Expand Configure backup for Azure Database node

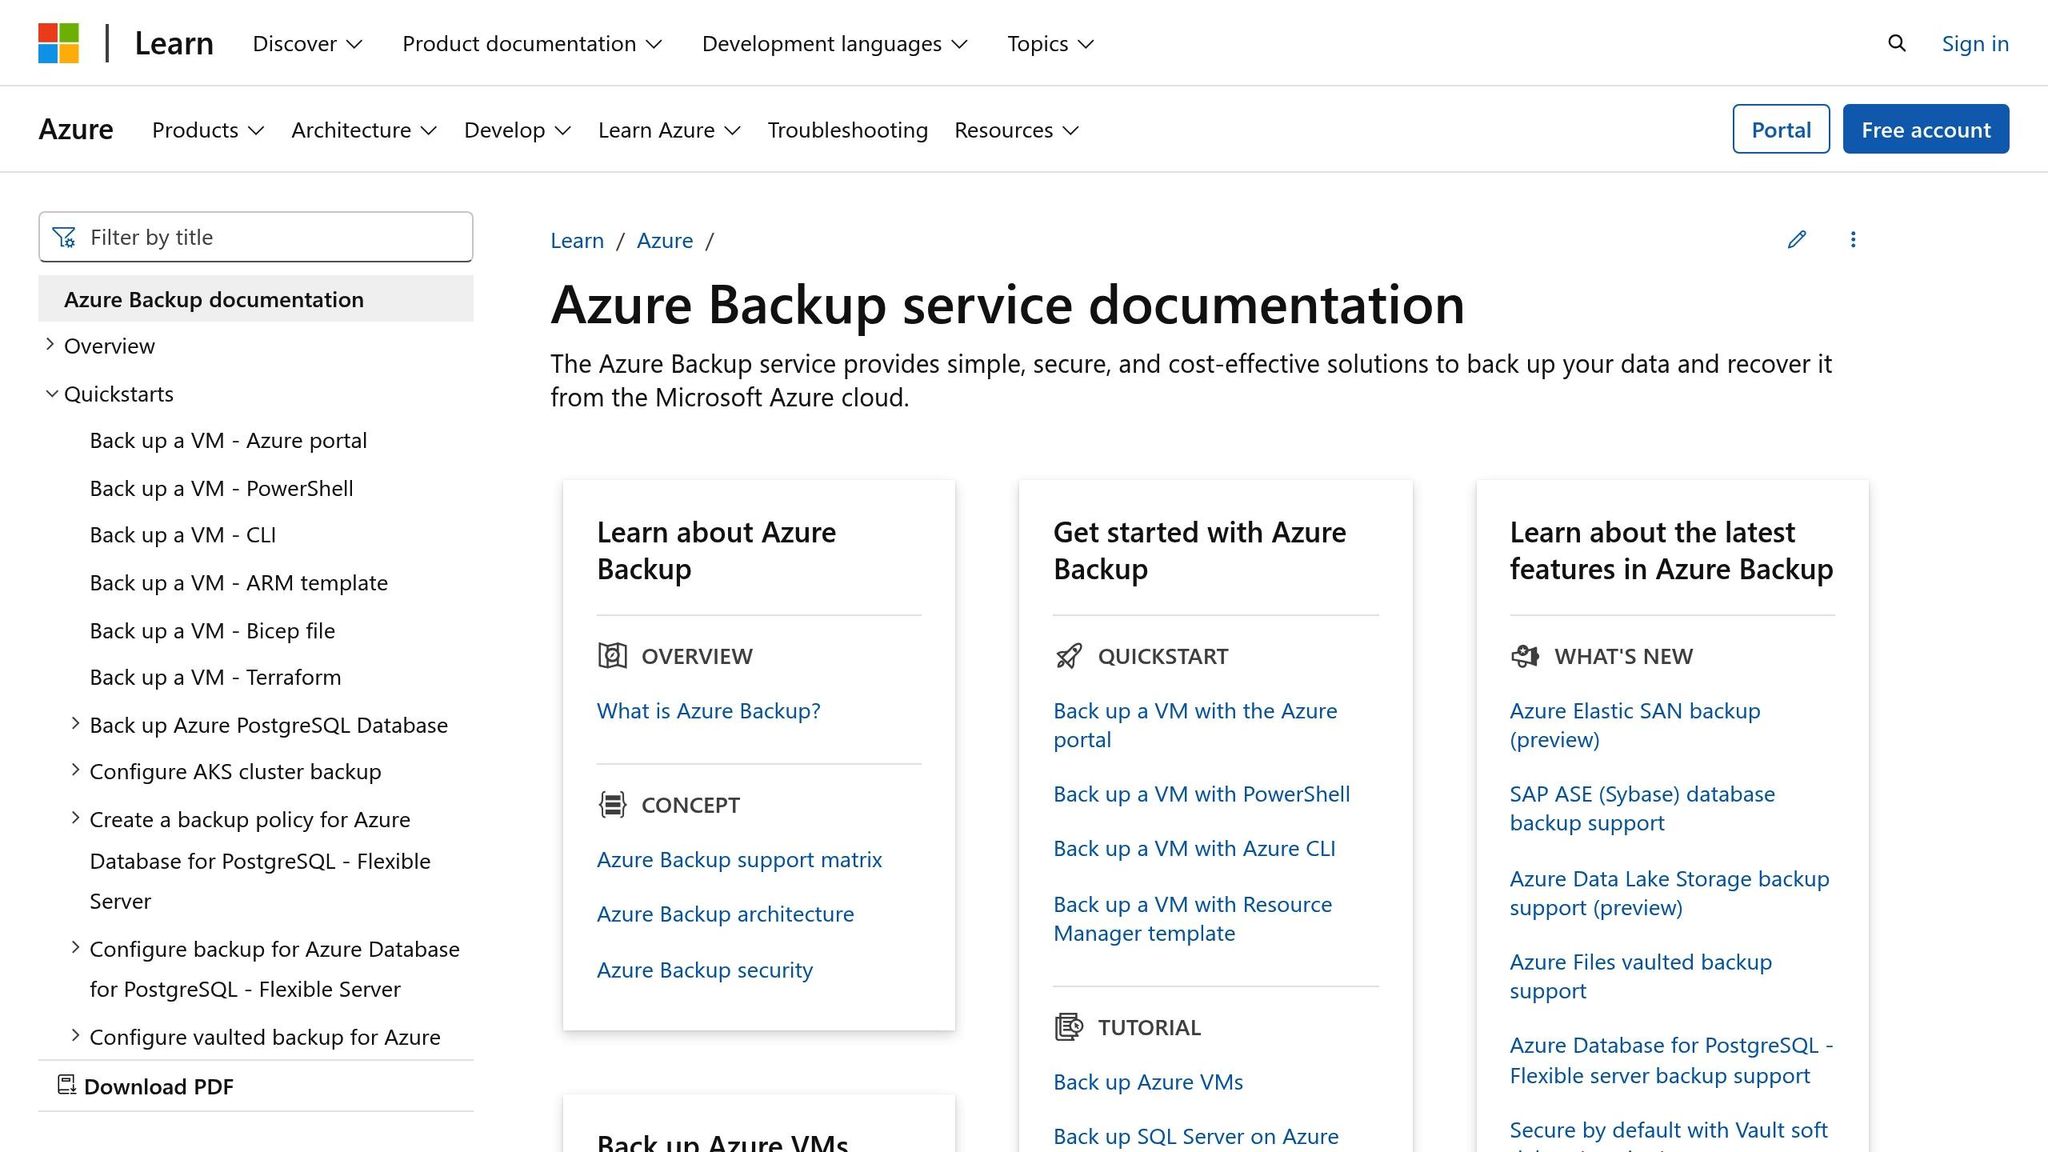click(75, 947)
